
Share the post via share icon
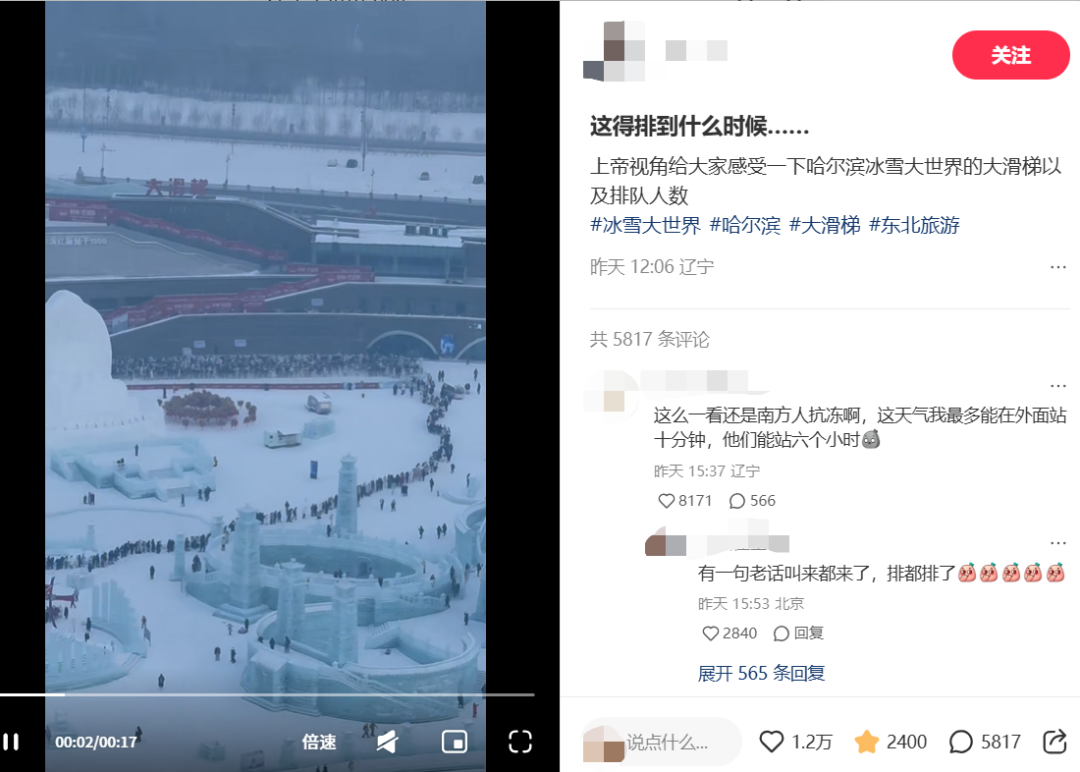(x=1055, y=742)
